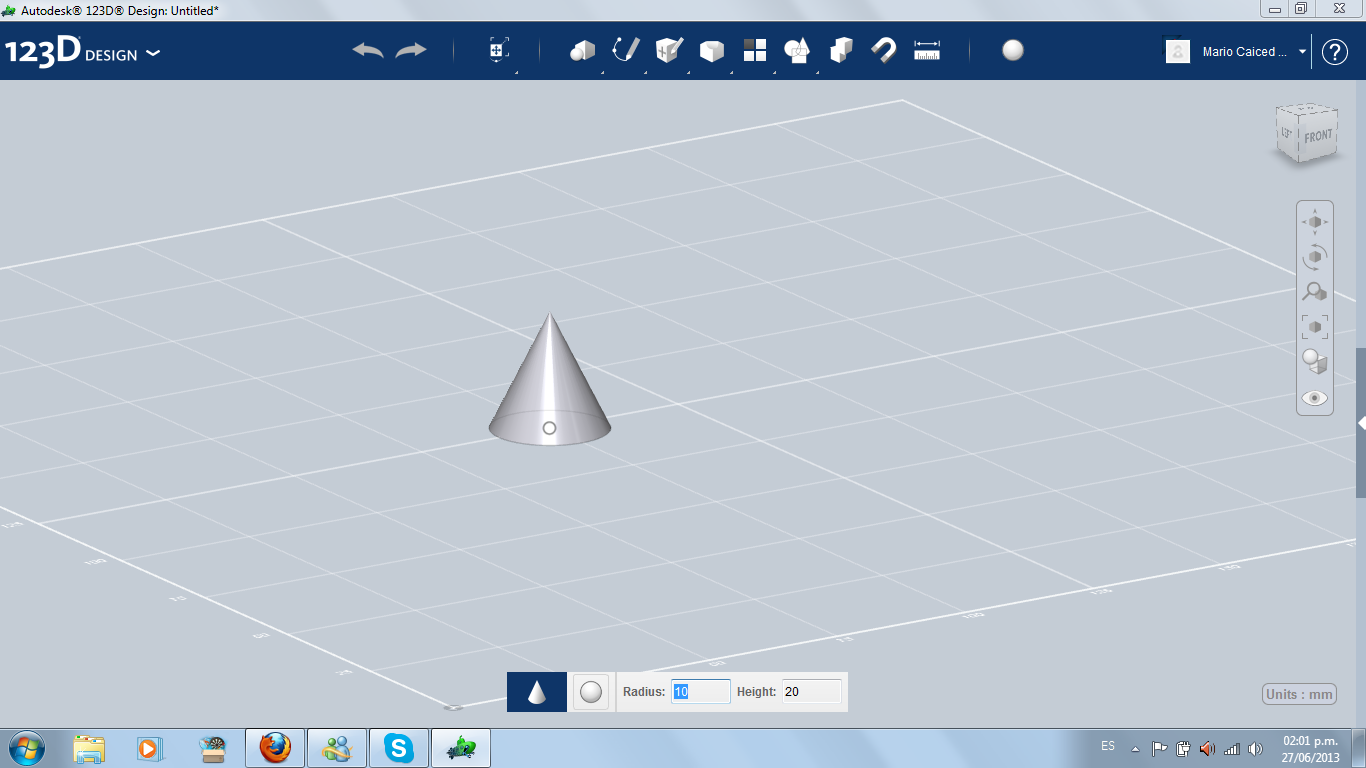Toggle visibility with the eye icon
Image resolution: width=1366 pixels, height=768 pixels.
coord(1315,398)
